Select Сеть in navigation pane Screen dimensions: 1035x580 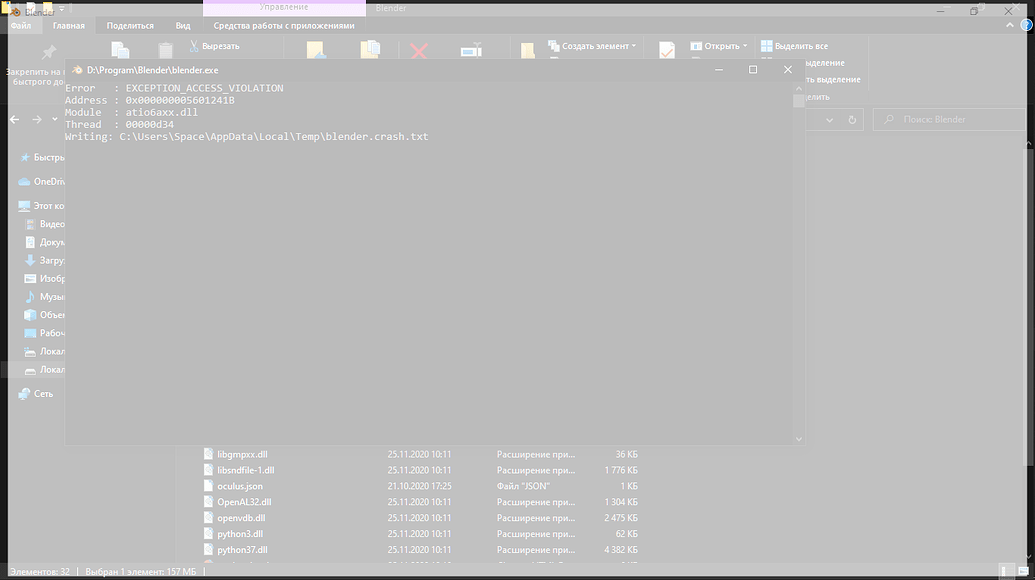[36, 394]
